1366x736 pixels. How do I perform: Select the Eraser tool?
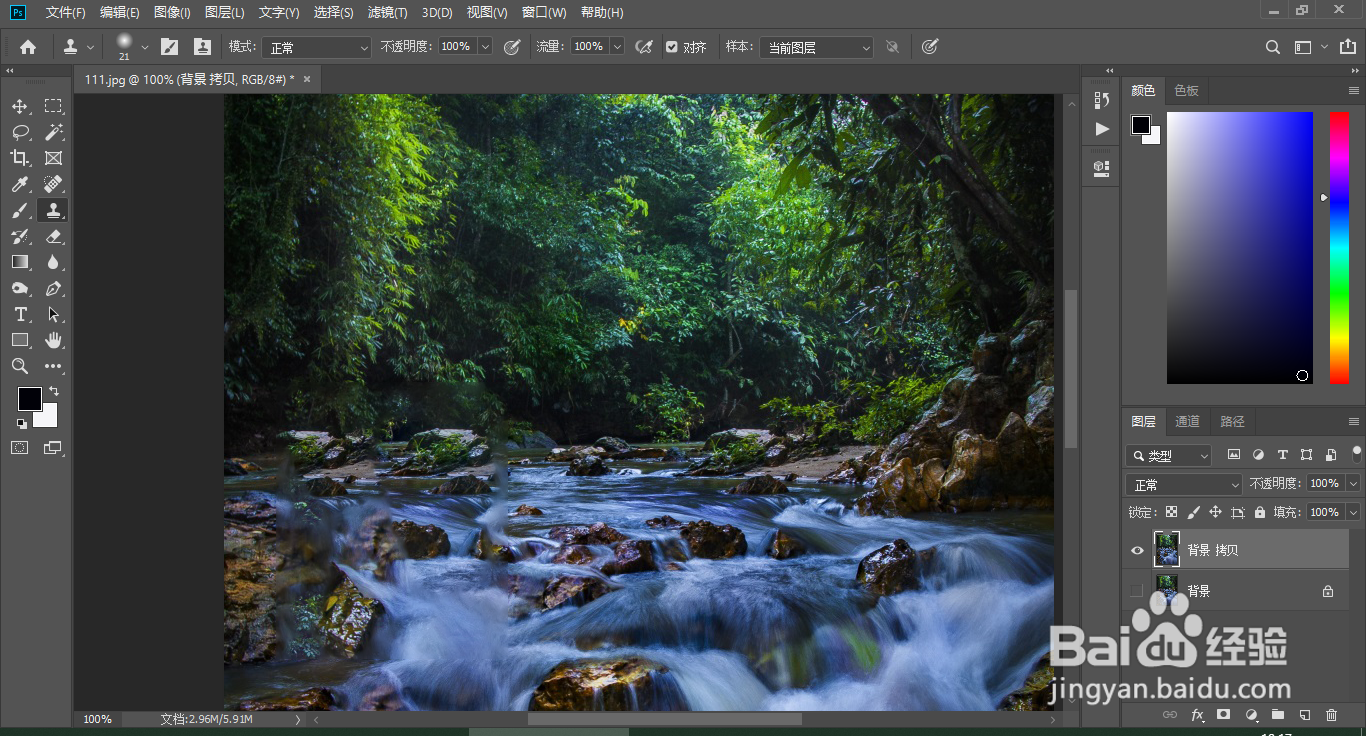53,236
